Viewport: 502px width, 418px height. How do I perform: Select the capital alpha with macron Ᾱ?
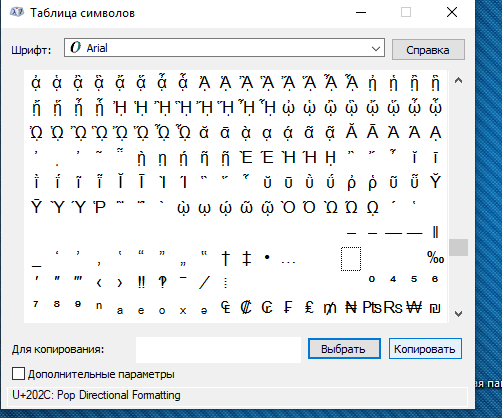tap(372, 131)
